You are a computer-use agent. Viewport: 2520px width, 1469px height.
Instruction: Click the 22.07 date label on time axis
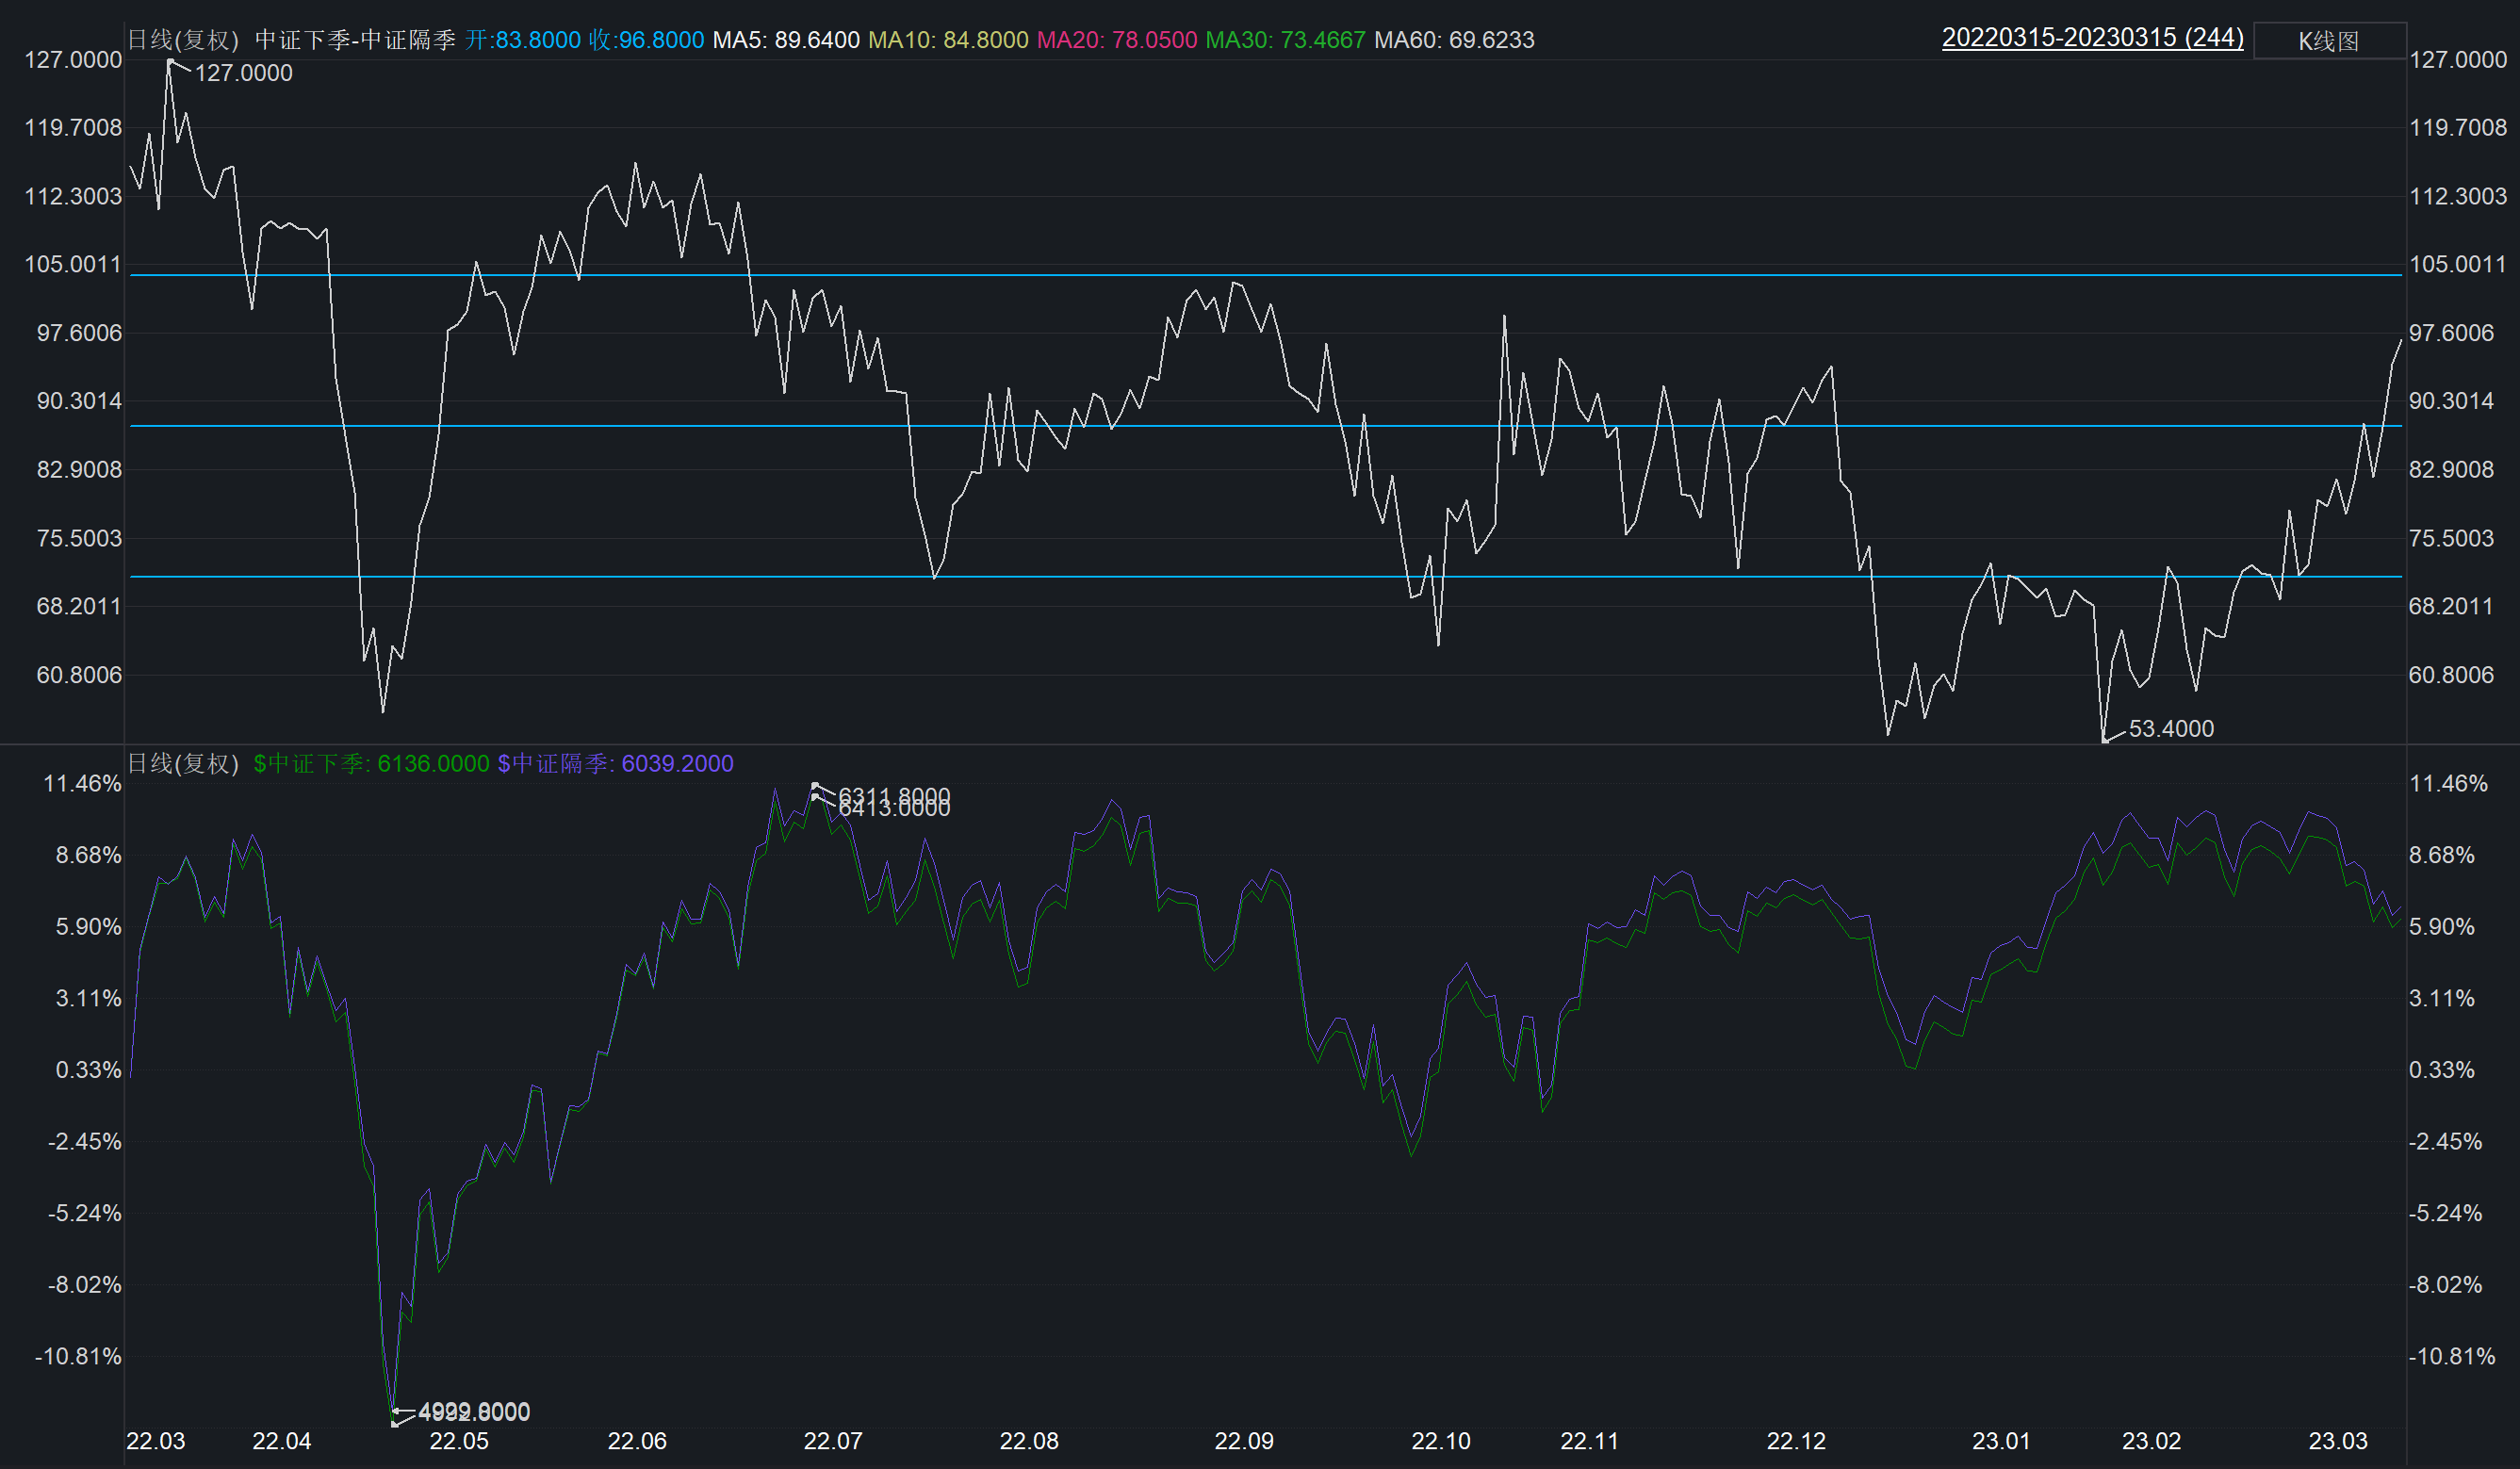click(832, 1441)
